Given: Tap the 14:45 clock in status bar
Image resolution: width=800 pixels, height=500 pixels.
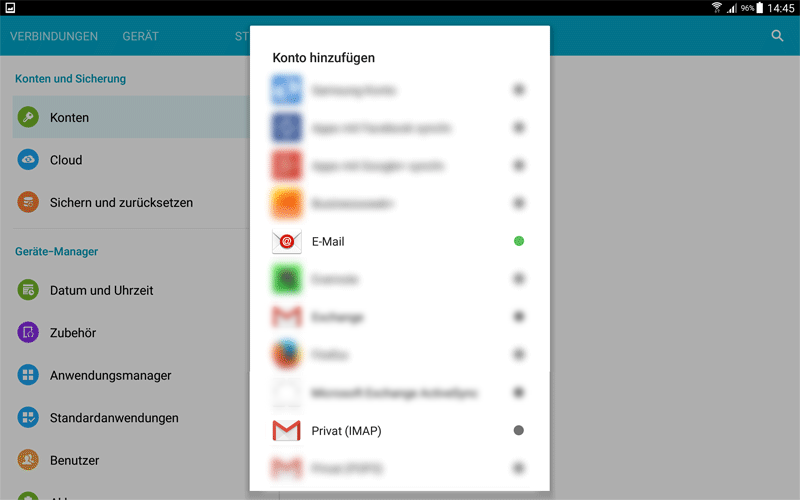Looking at the screenshot, I should [x=781, y=8].
